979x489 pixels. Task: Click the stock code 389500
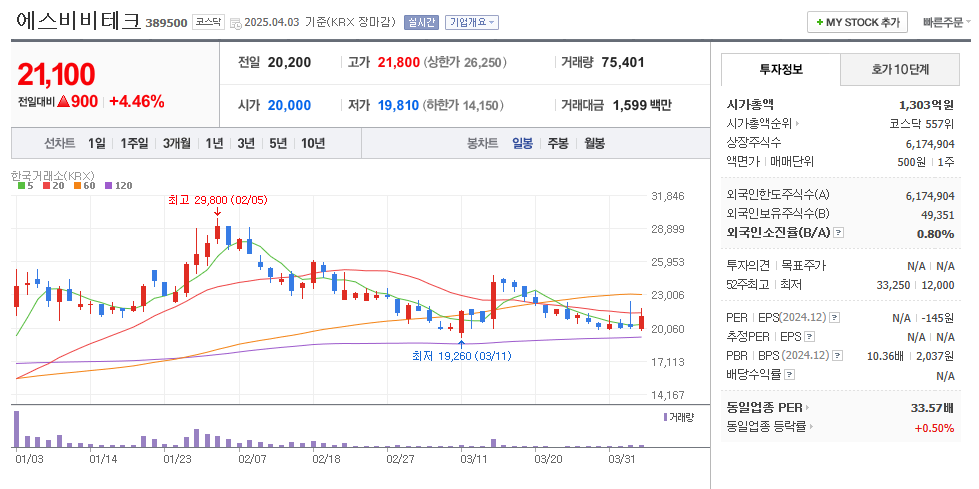coord(166,23)
